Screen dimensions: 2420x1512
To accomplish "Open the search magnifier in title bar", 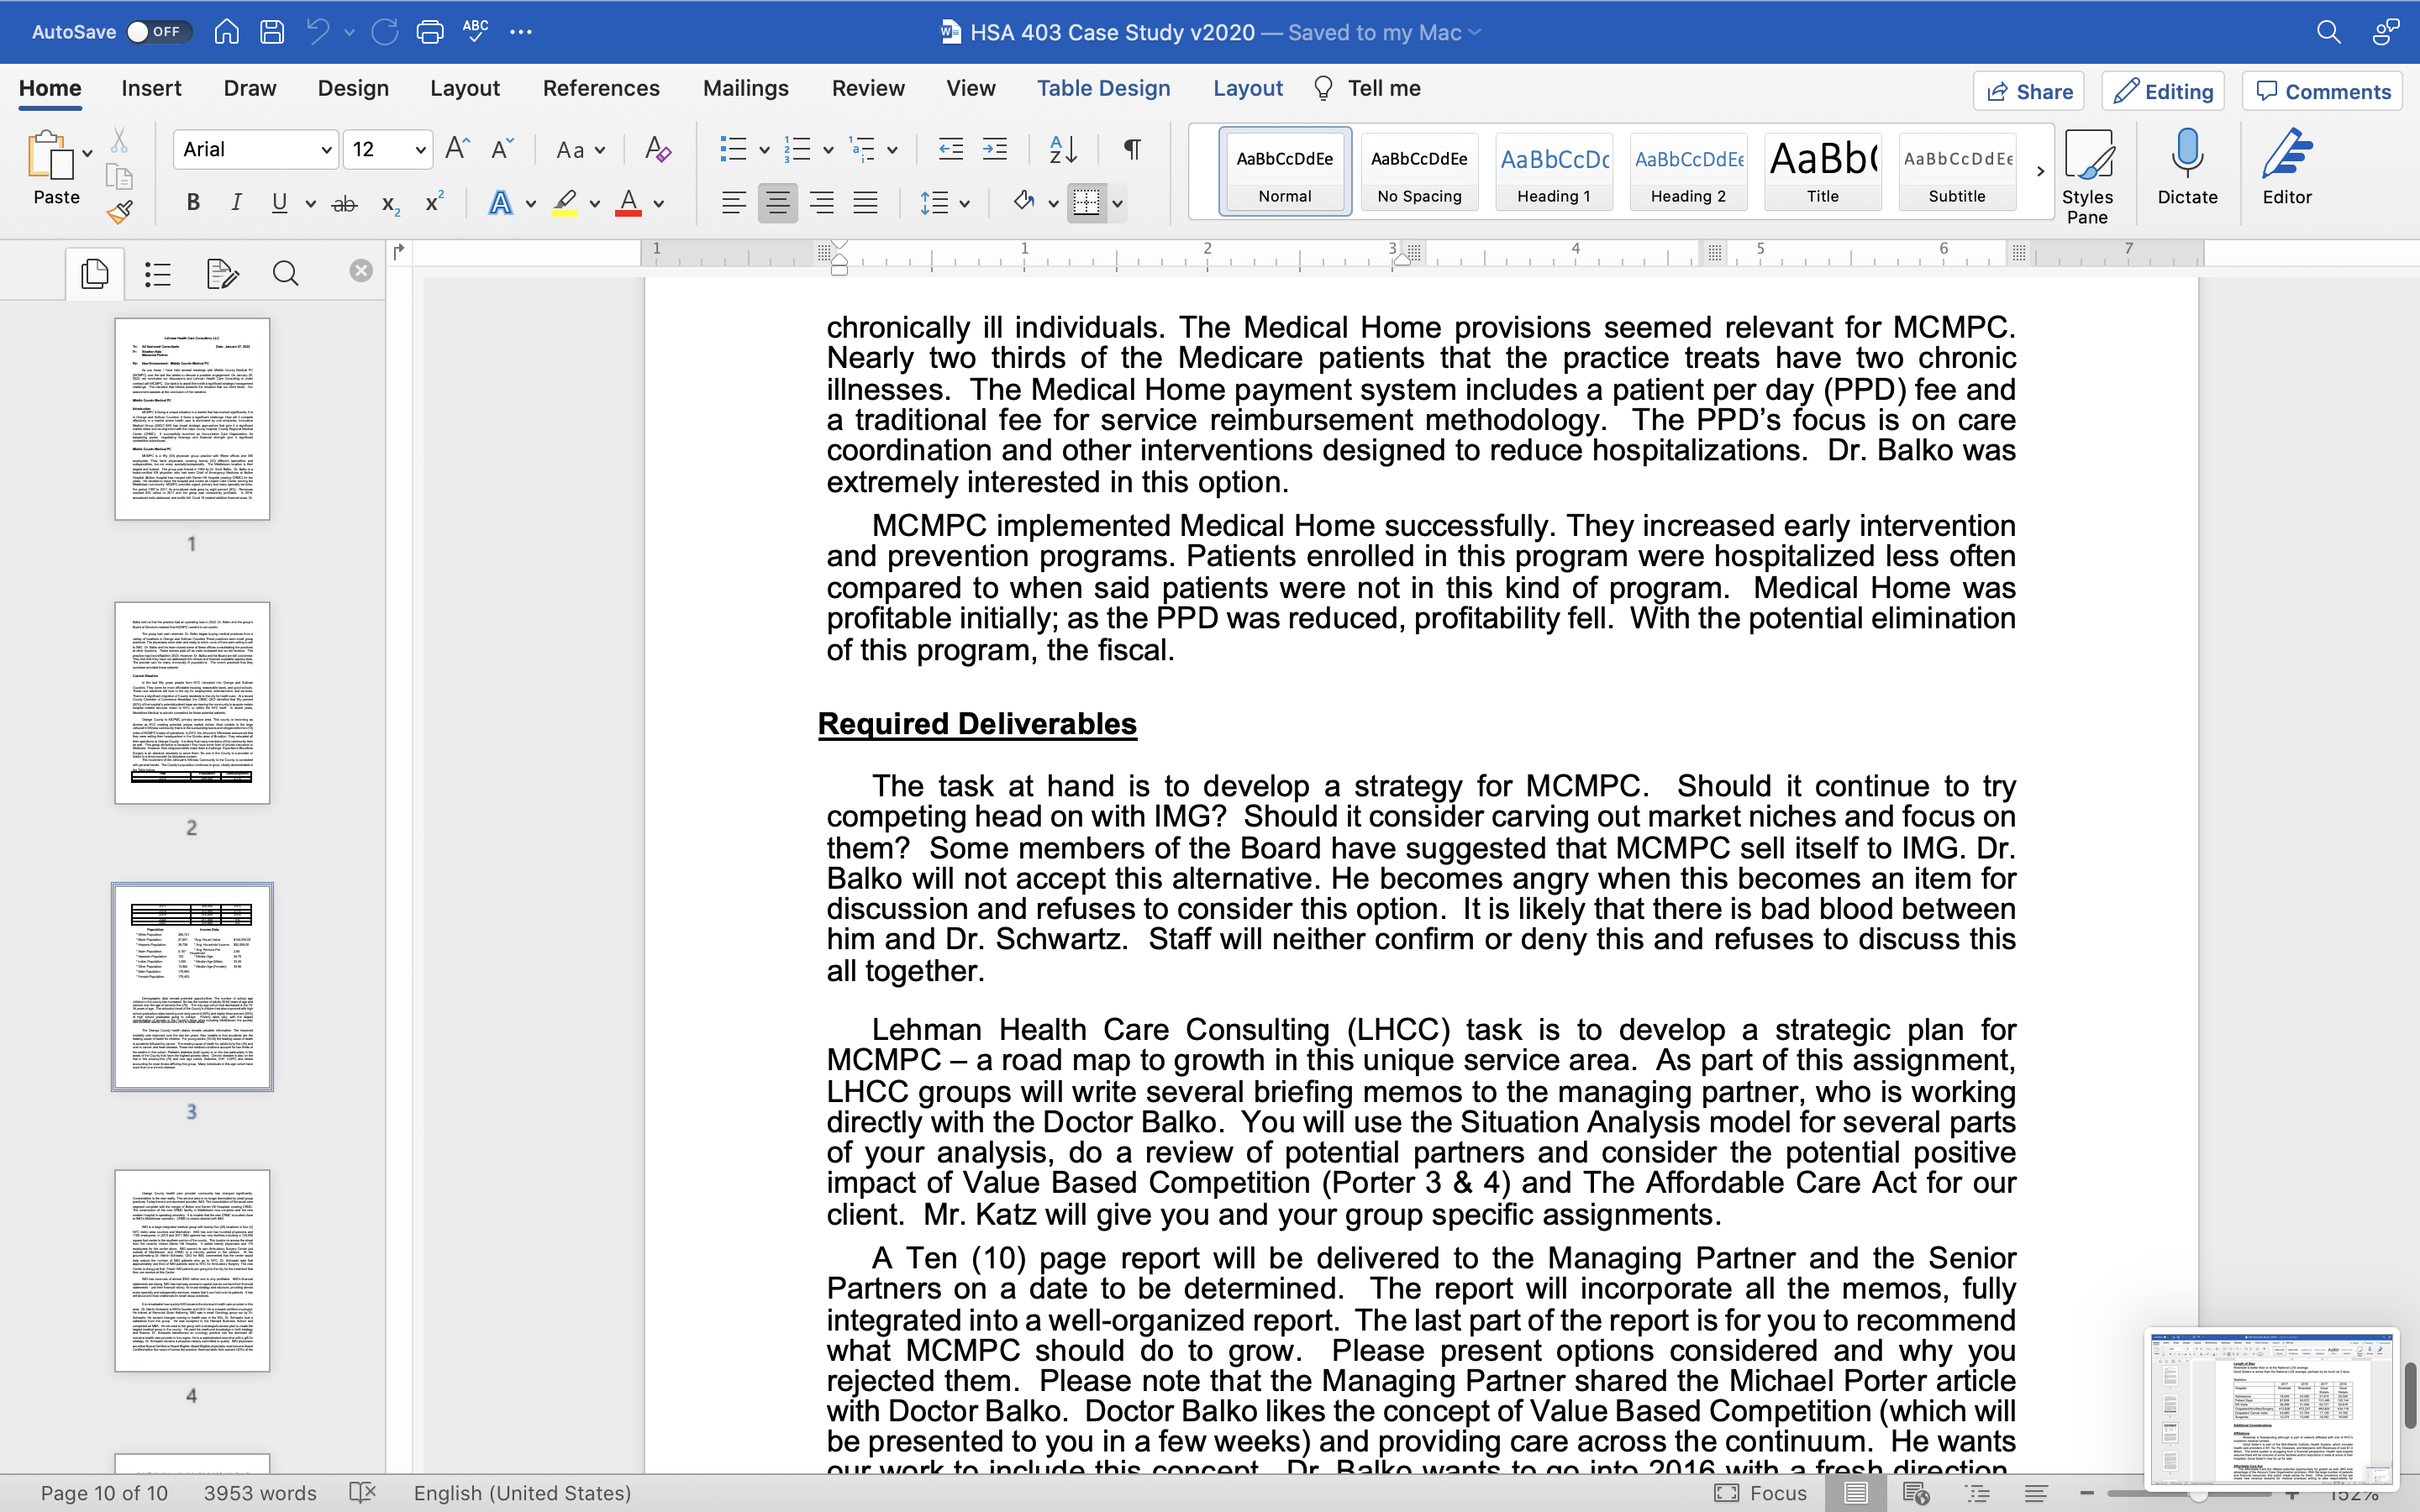I will (x=2329, y=32).
